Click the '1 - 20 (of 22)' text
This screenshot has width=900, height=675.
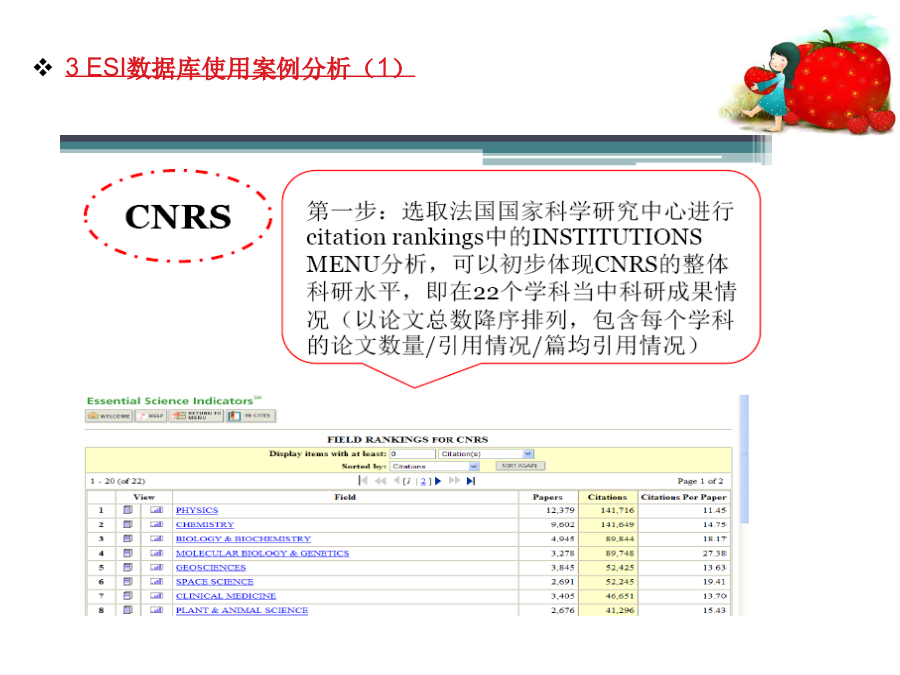(118, 481)
